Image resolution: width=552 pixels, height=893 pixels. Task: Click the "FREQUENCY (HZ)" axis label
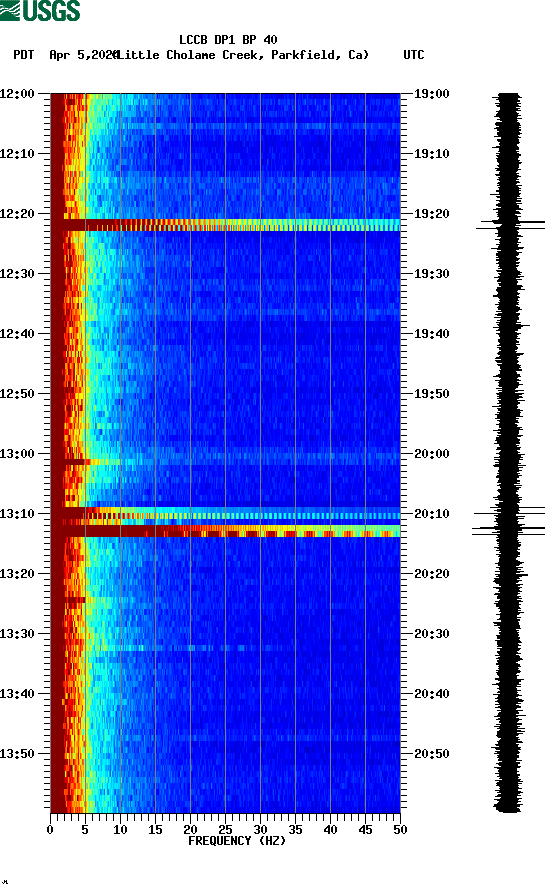click(x=237, y=841)
